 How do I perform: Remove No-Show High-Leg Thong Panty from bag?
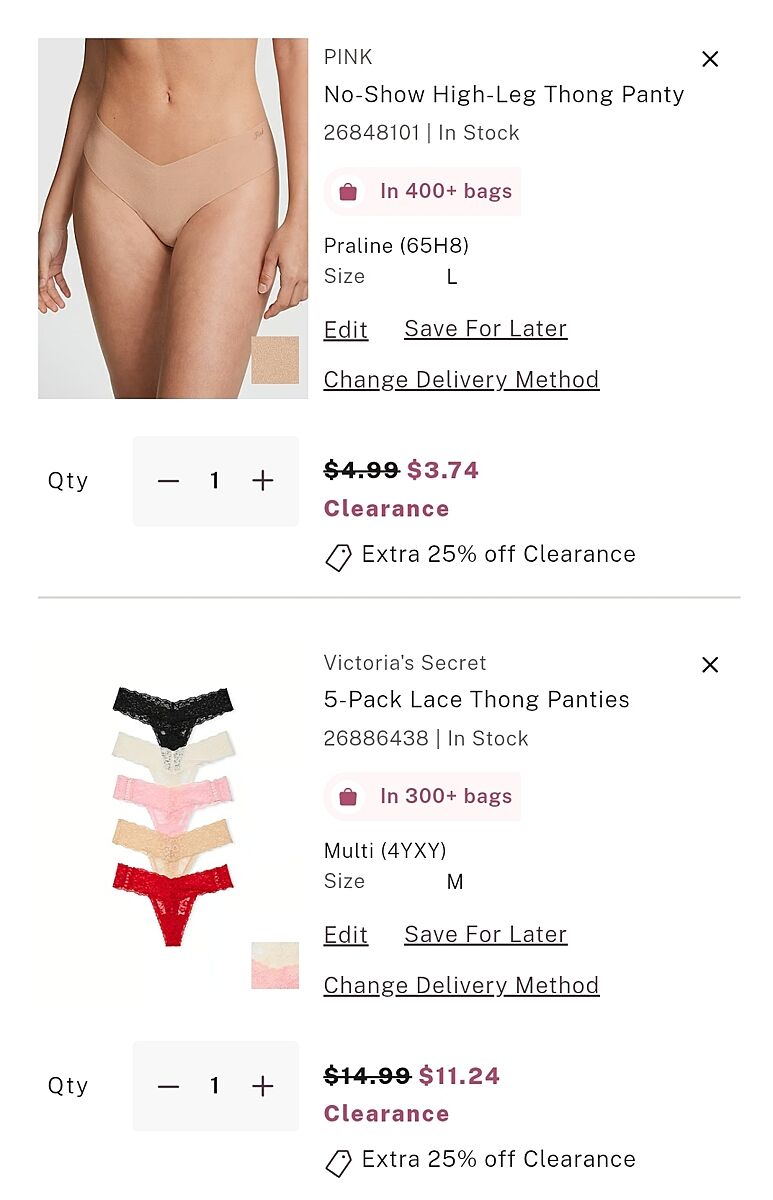coord(710,59)
